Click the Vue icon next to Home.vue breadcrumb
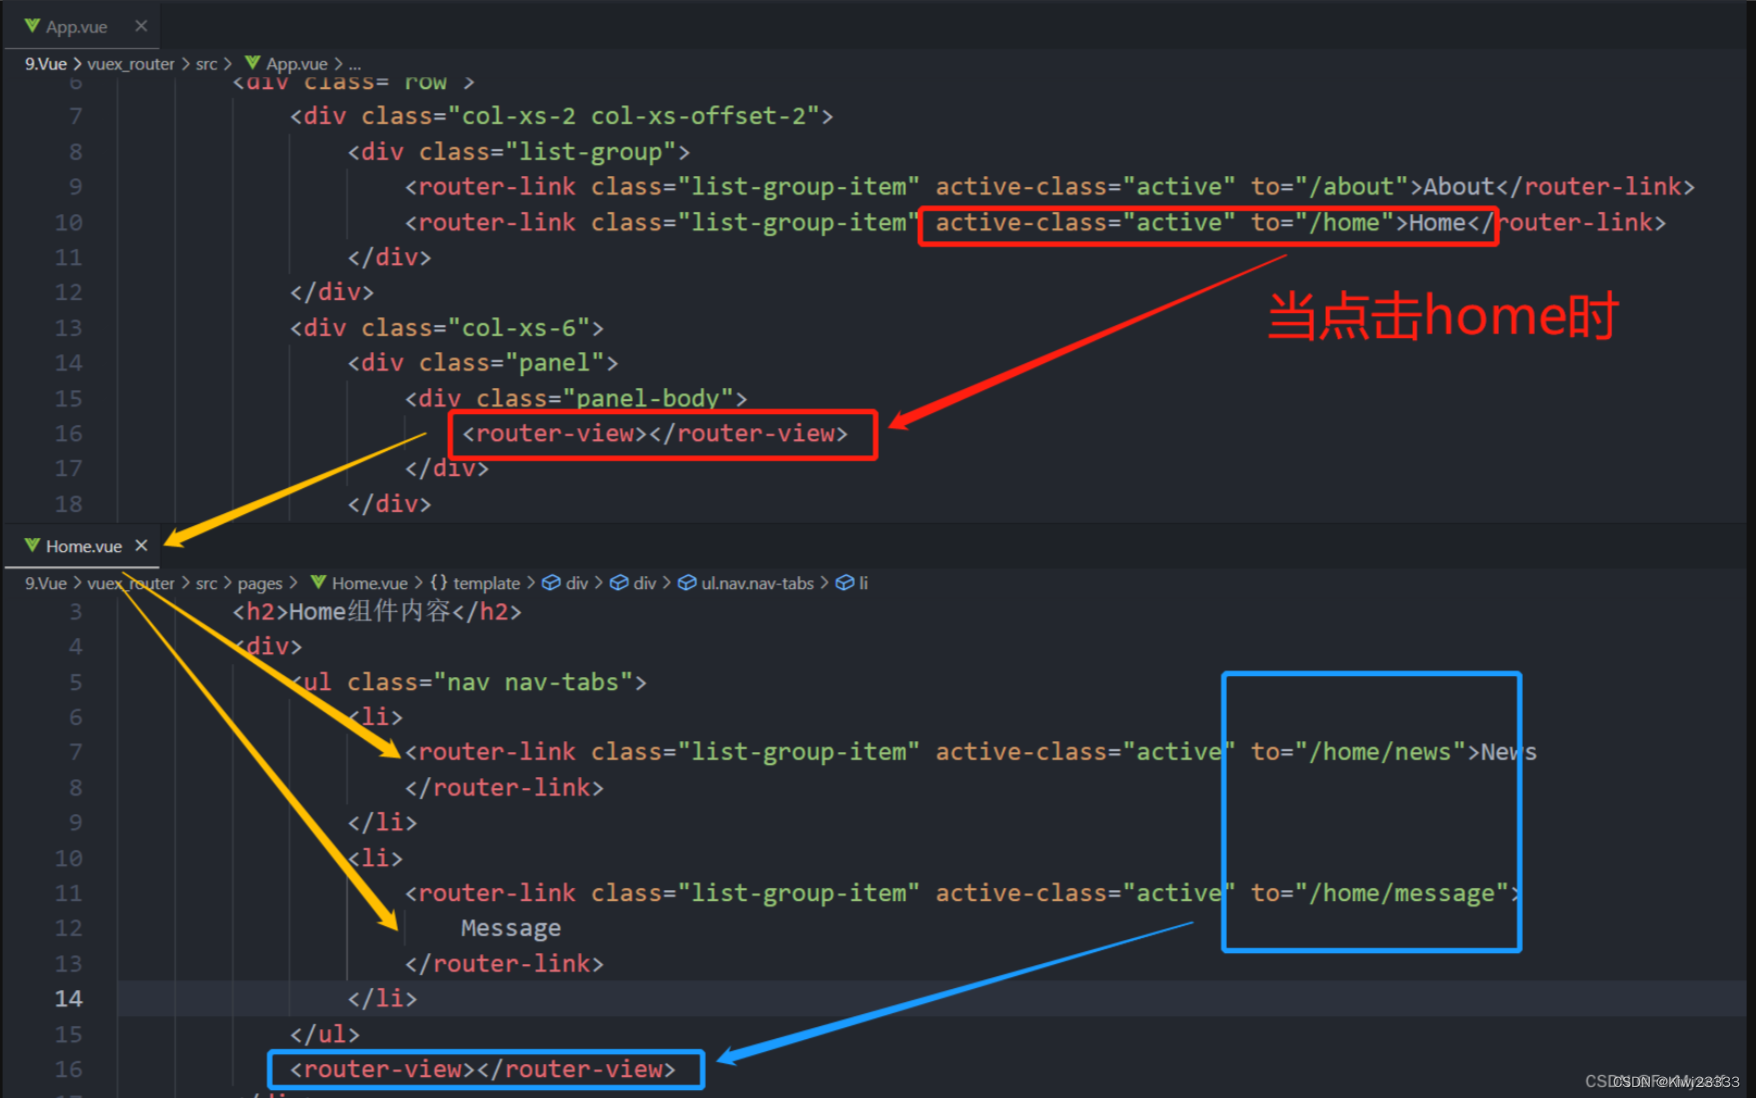1756x1098 pixels. click(x=318, y=583)
